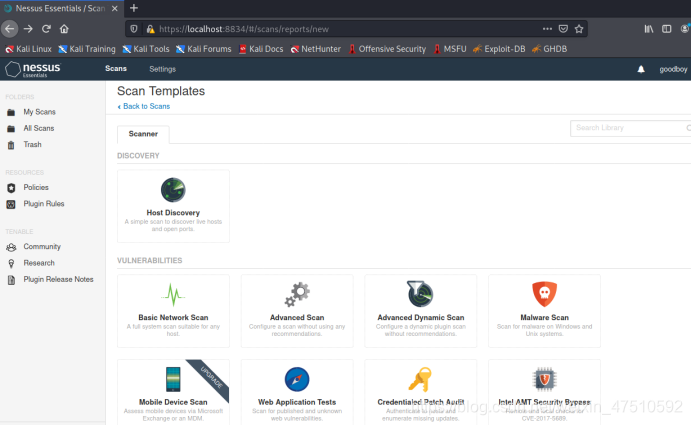Click the Plugin Release Notes document icon

coord(11,280)
